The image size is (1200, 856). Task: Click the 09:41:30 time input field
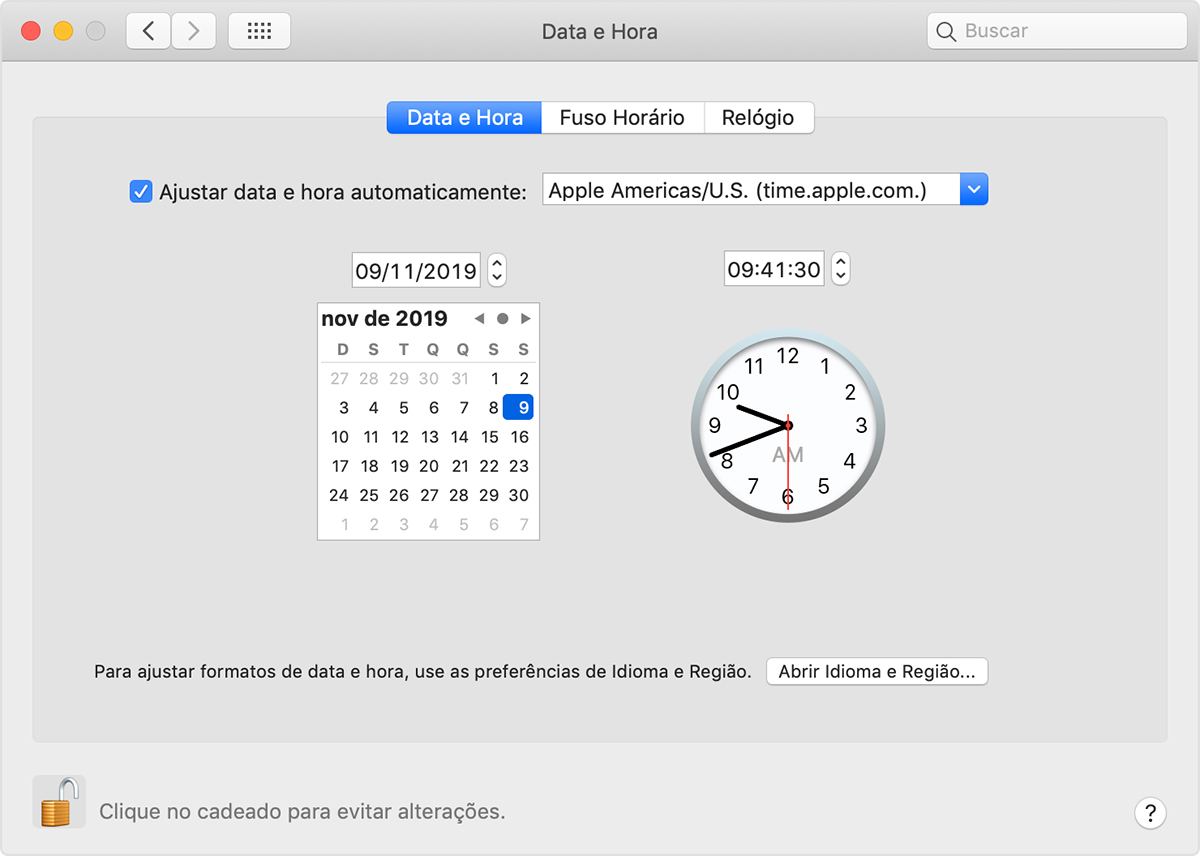774,269
